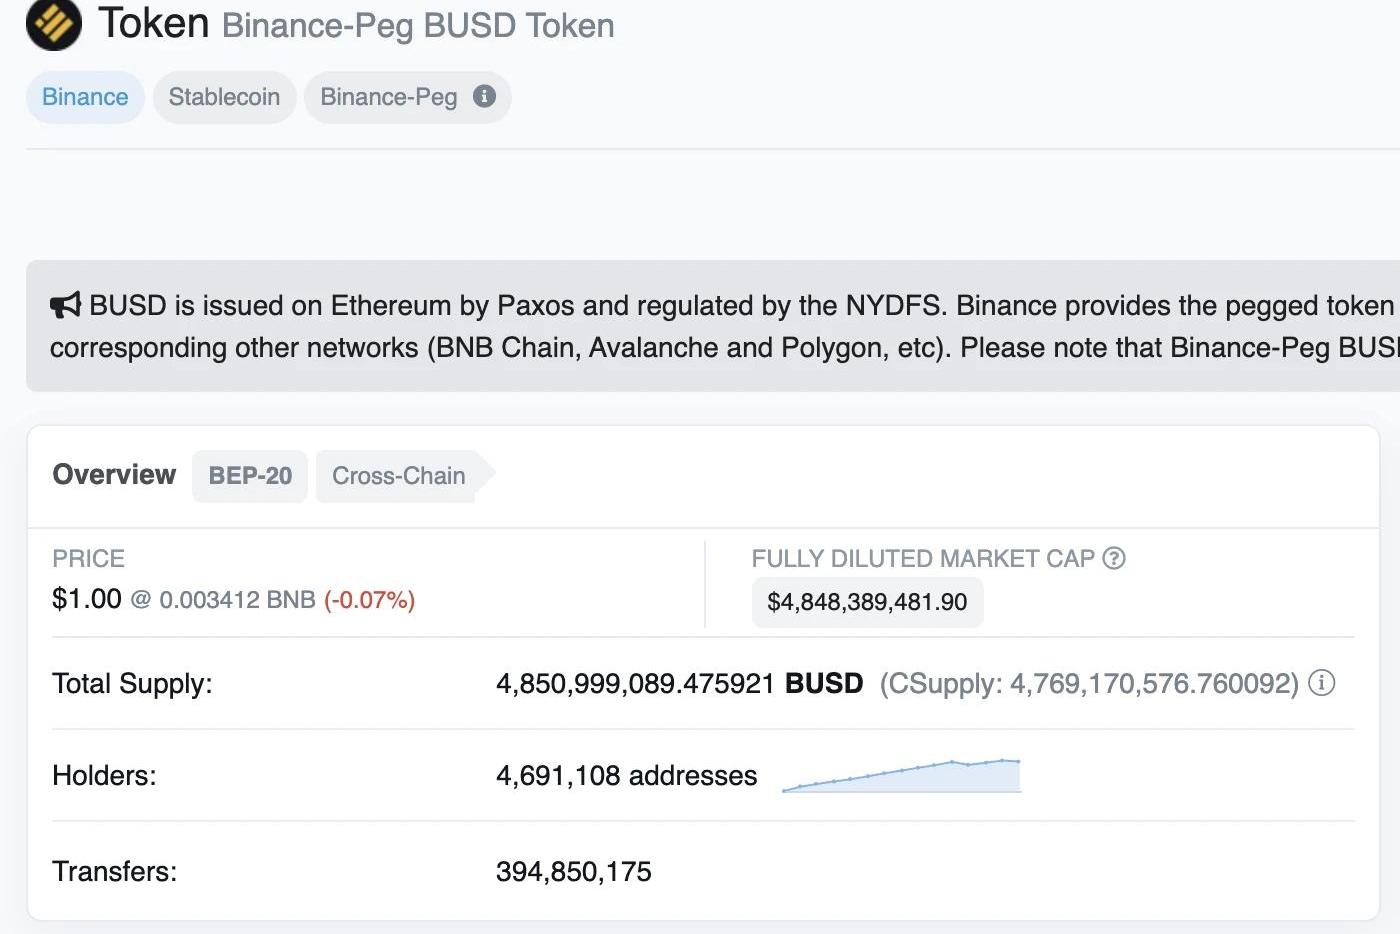Click the holders trend sparkline chart

pyautogui.click(x=901, y=776)
